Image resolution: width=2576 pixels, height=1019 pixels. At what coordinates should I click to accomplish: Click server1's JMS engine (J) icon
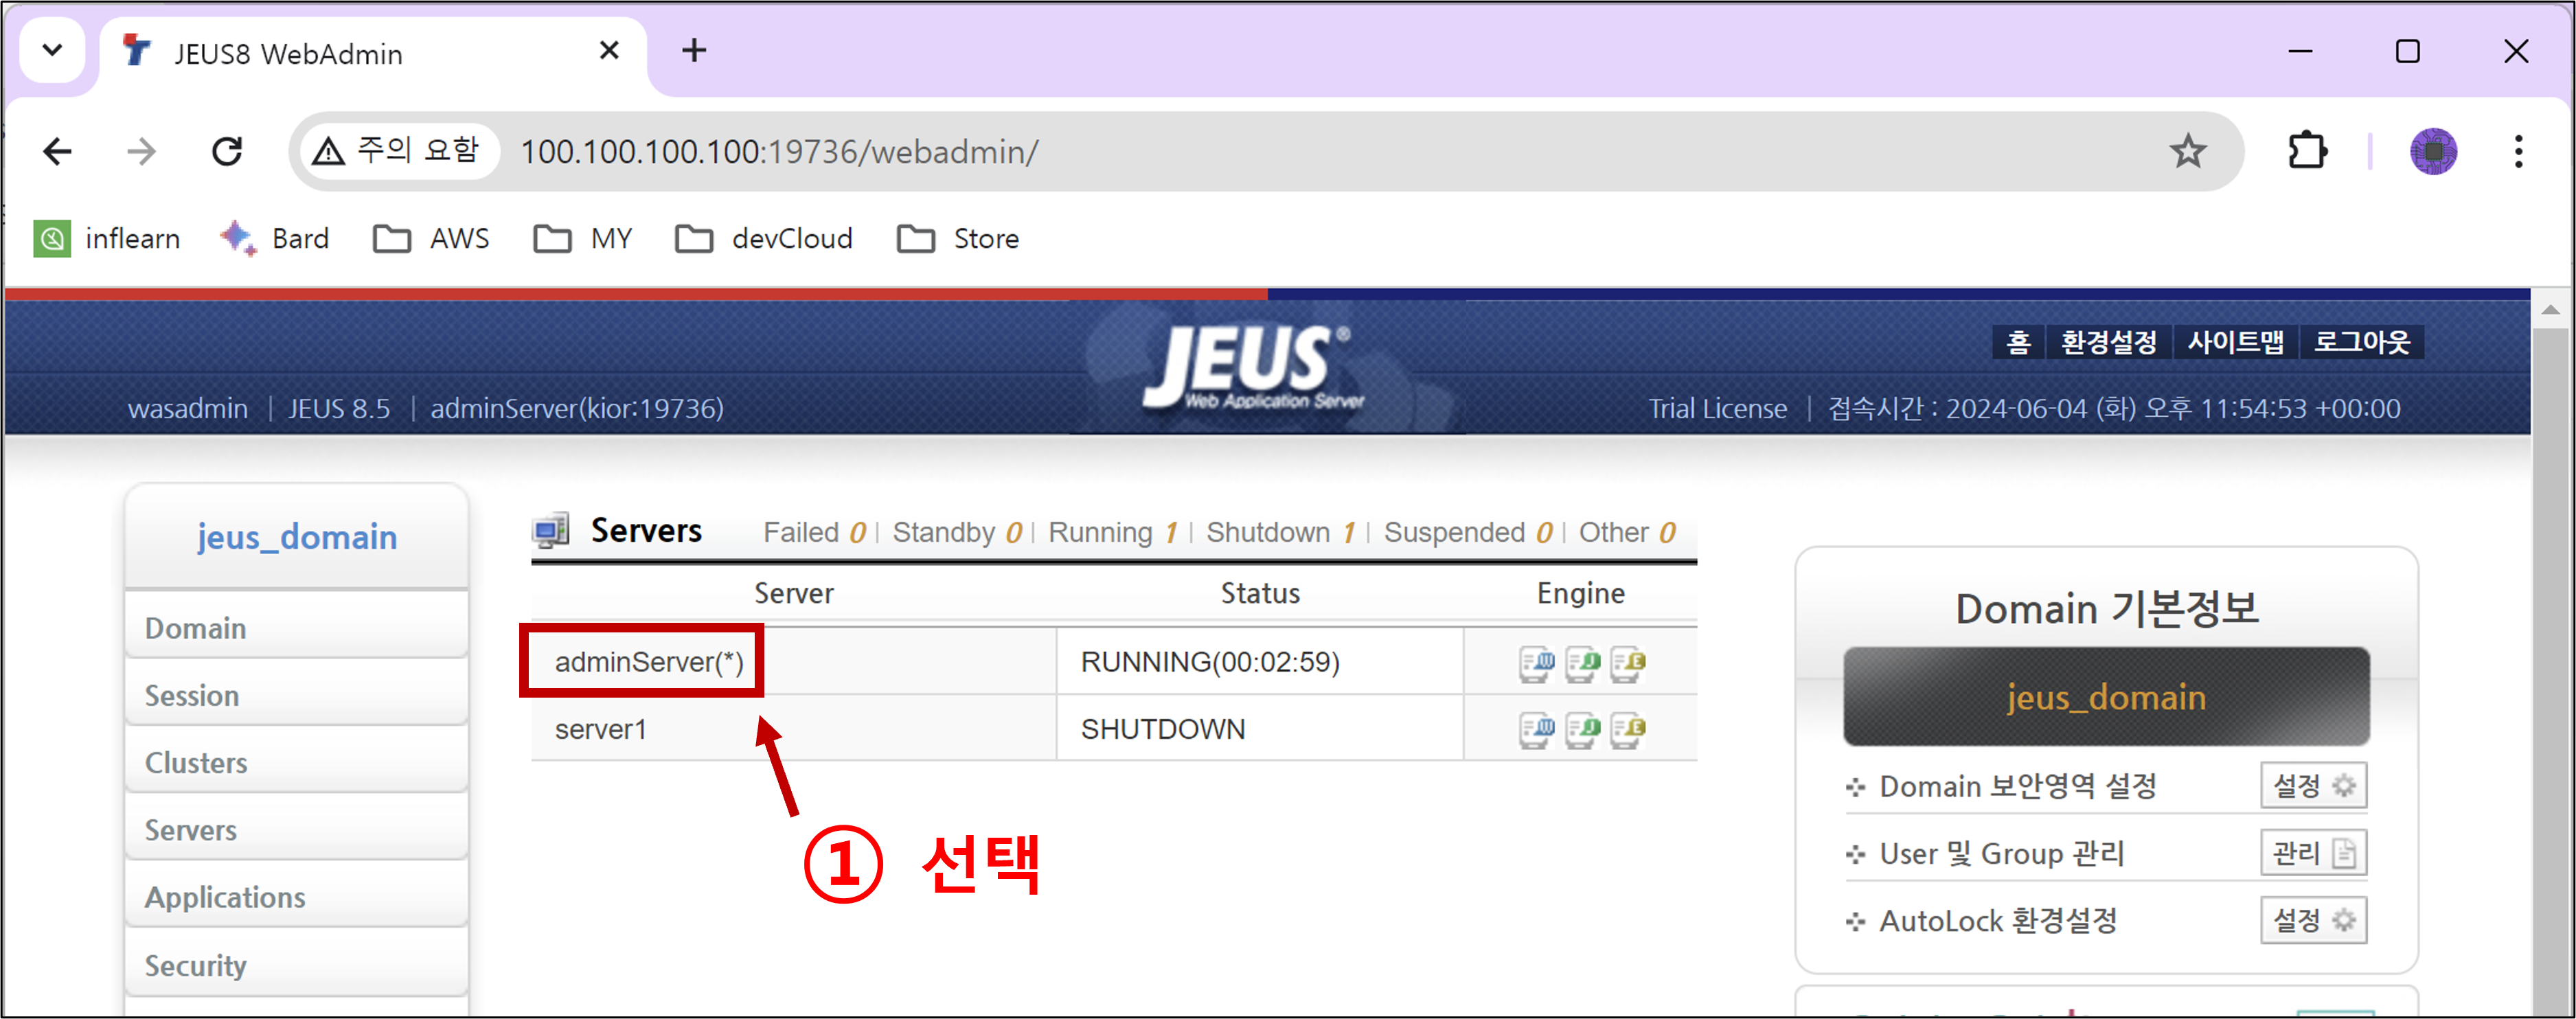tap(1582, 730)
